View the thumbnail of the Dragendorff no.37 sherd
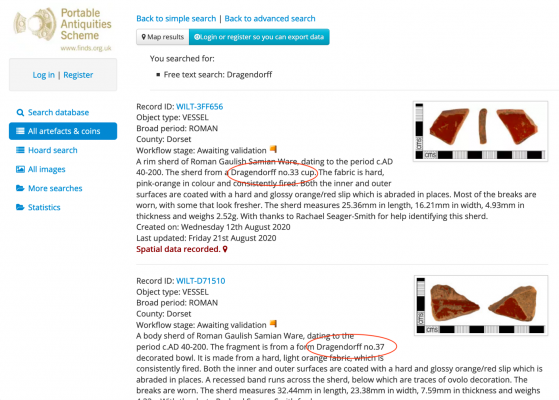The height and width of the screenshot is (400, 559). point(481,305)
